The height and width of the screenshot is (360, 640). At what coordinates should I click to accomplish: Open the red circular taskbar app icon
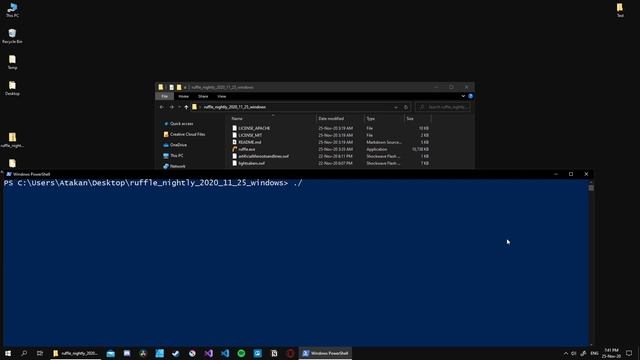(290, 353)
